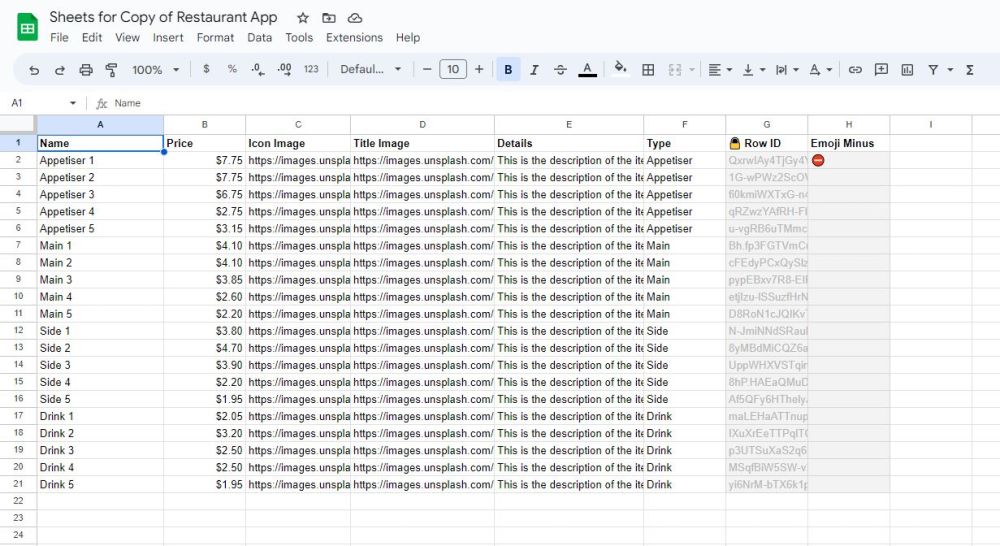Select the price cell $4.70
The height and width of the screenshot is (546, 1000).
point(205,348)
